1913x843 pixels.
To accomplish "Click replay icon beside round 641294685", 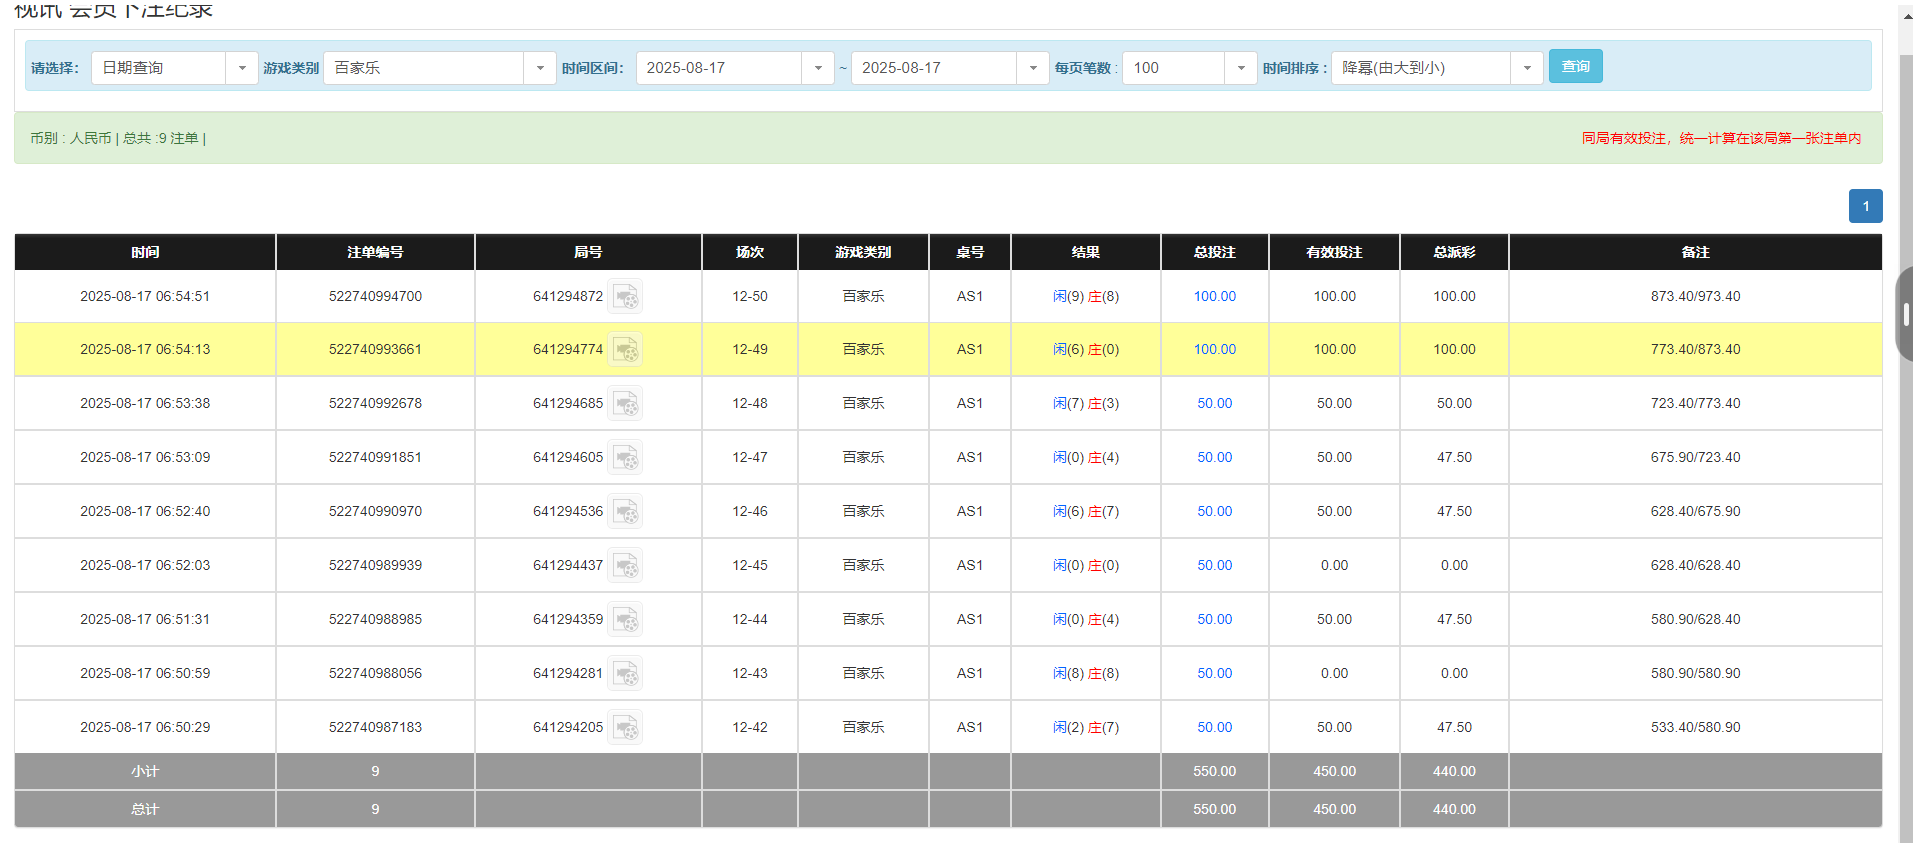I will 626,404.
